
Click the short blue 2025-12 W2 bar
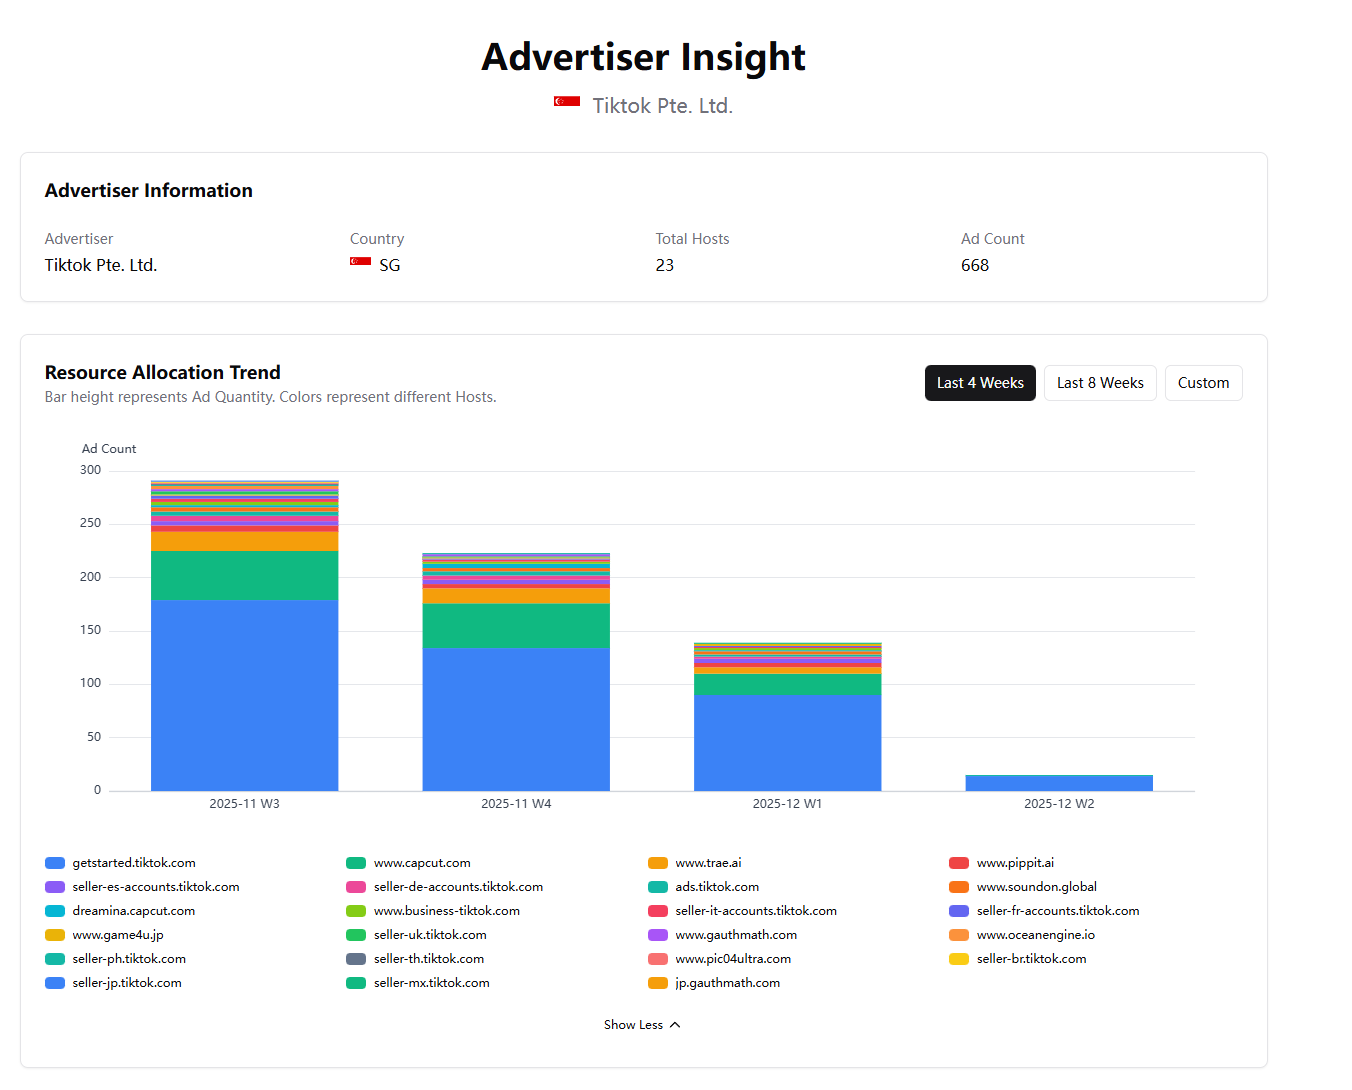click(1059, 783)
